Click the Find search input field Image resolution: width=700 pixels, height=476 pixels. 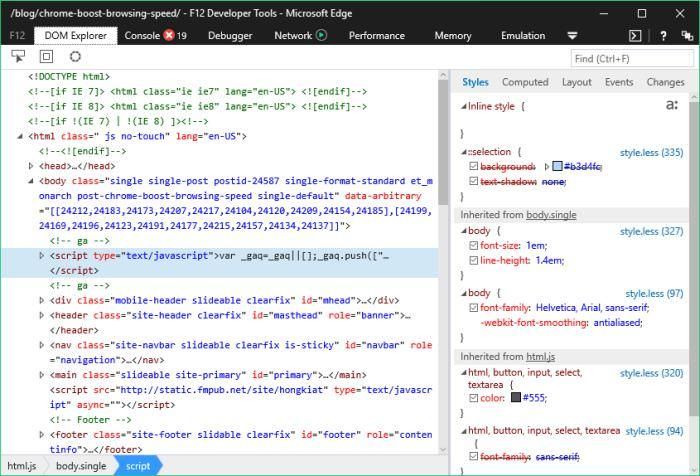coord(632,58)
